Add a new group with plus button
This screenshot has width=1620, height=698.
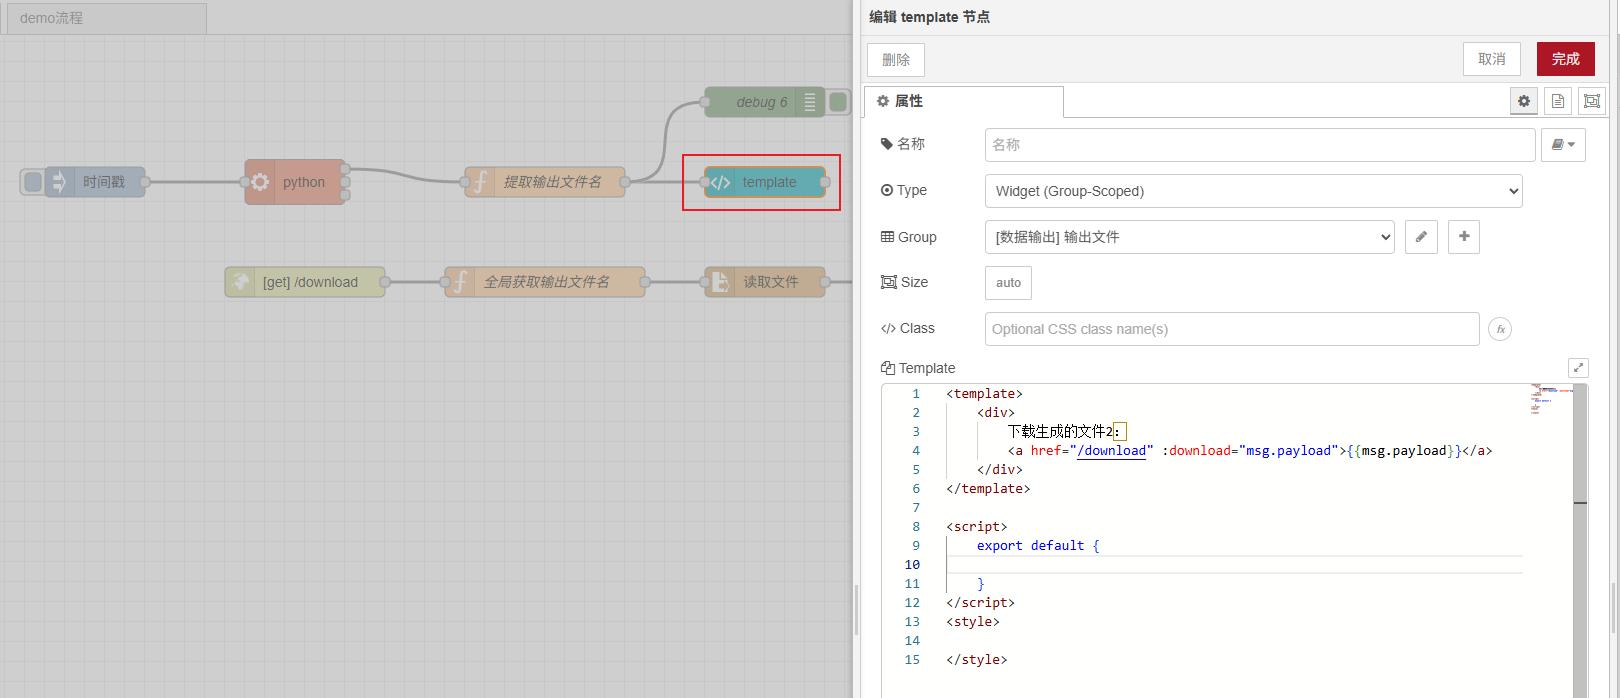tap(1464, 237)
